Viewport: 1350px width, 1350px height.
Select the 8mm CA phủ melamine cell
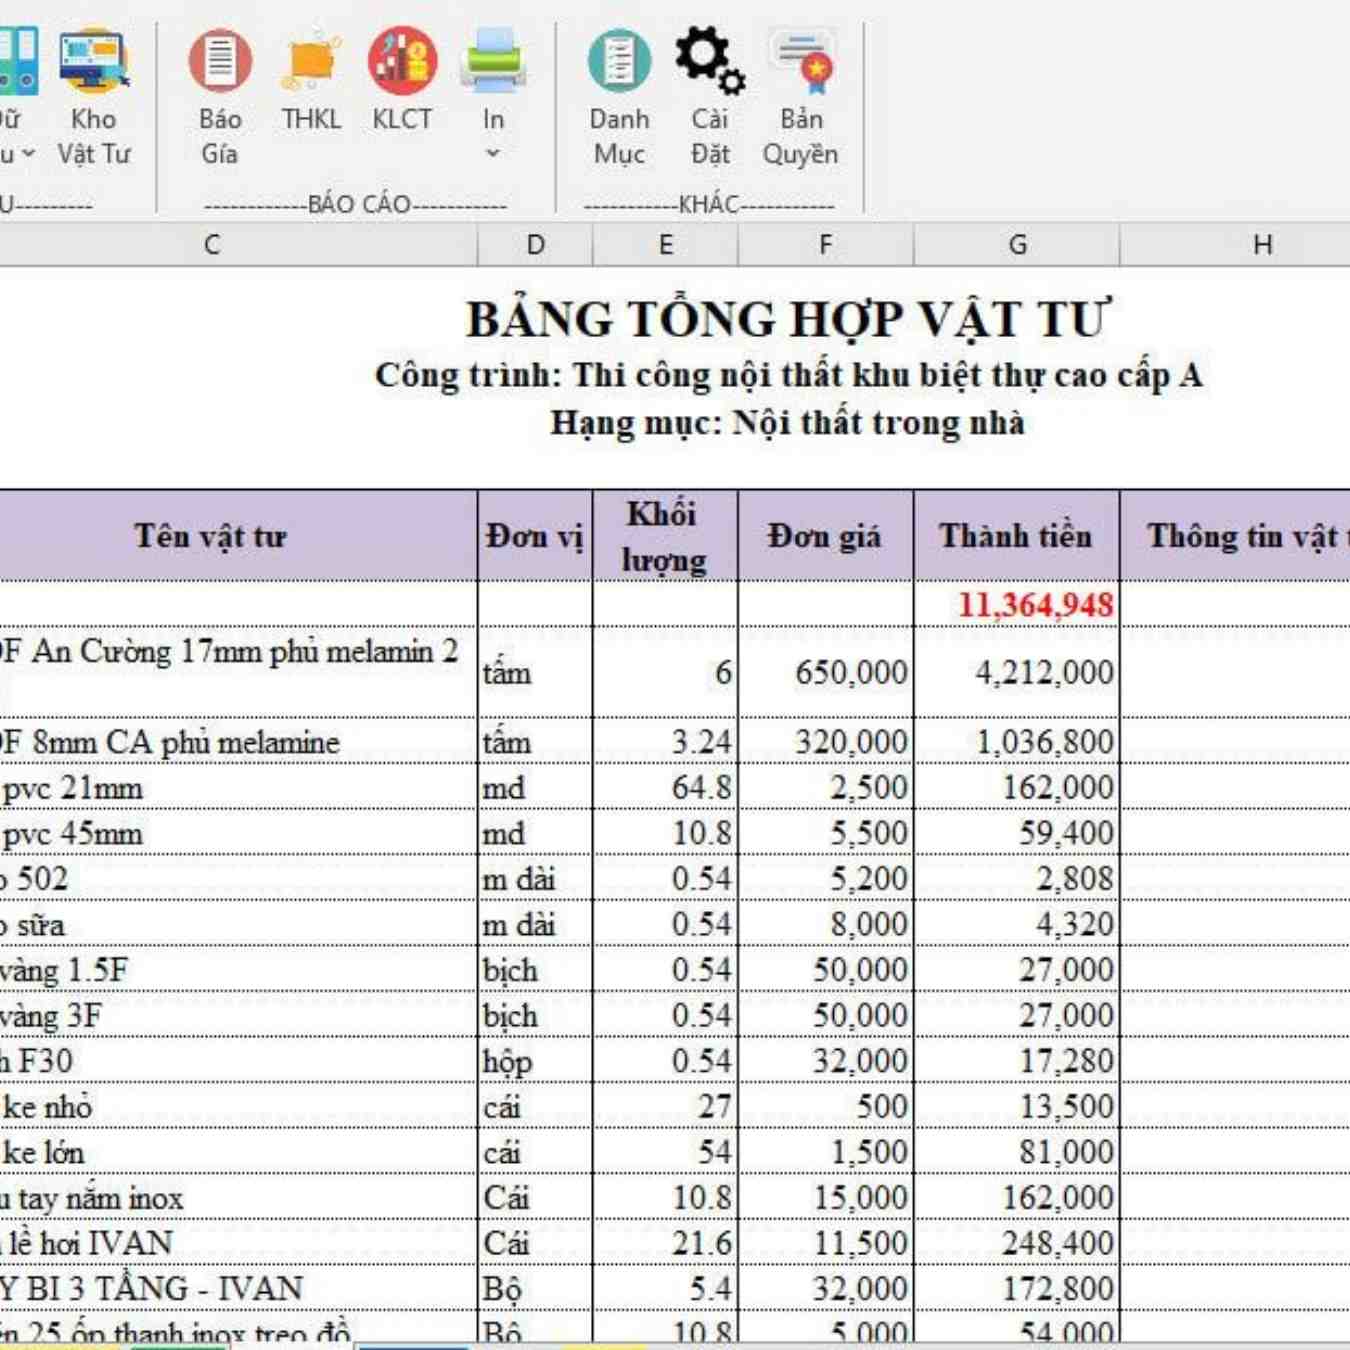(238, 742)
